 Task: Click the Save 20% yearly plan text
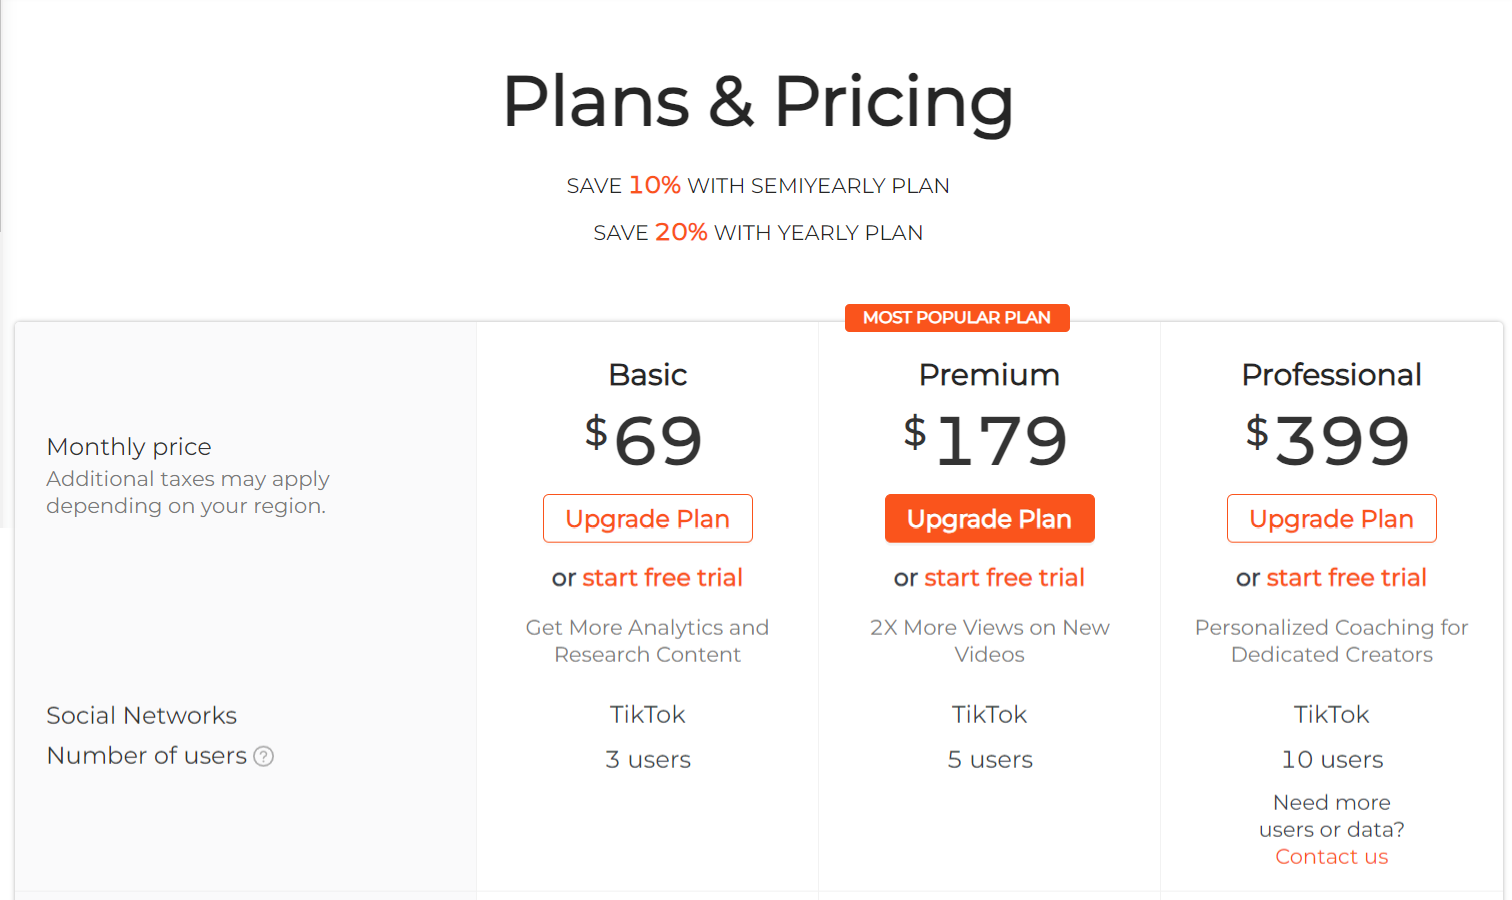[757, 233]
